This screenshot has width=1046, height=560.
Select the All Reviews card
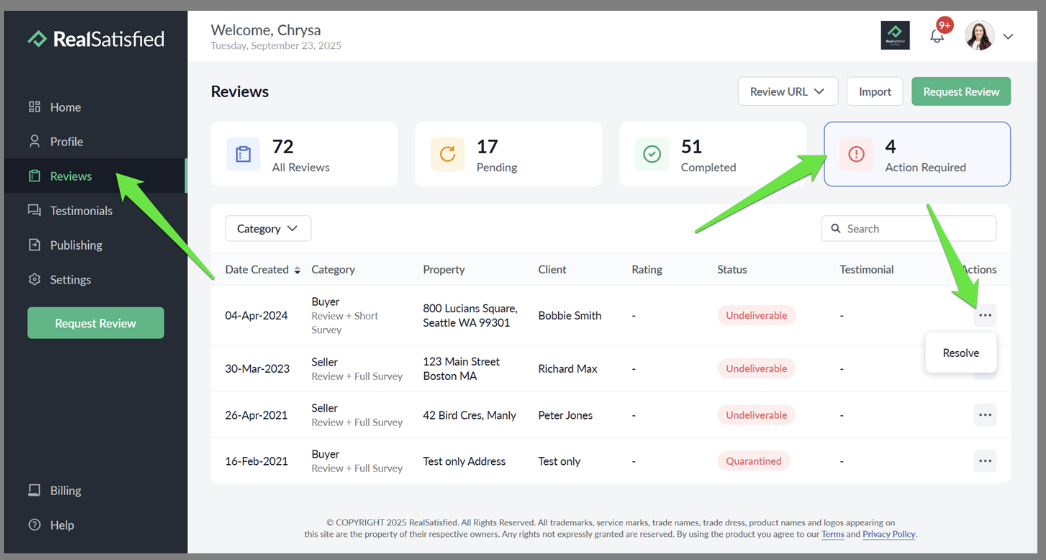[x=304, y=154]
